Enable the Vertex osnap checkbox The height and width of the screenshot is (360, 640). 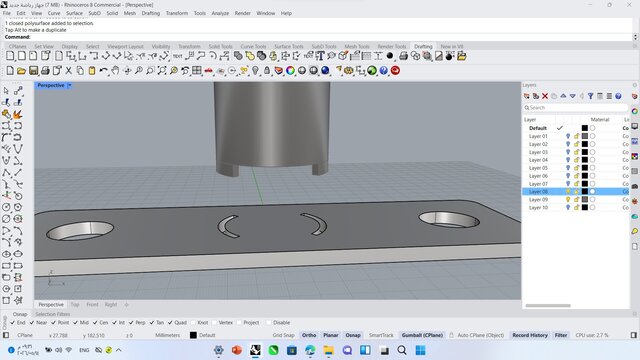214,322
